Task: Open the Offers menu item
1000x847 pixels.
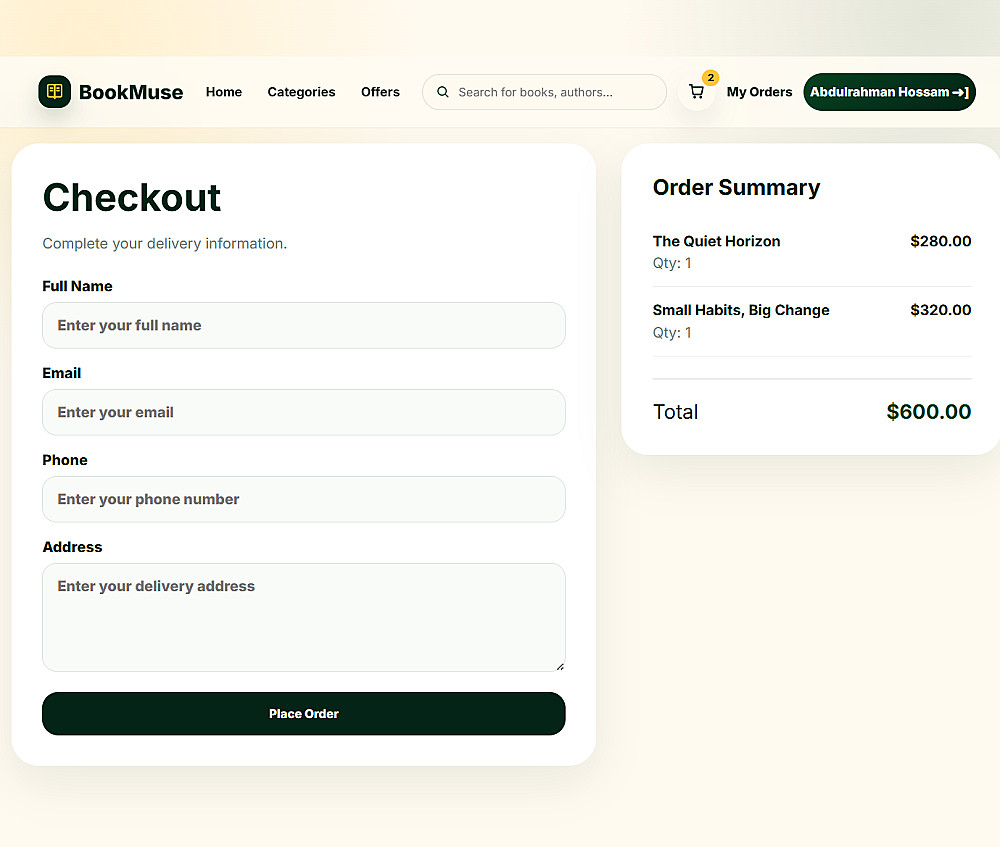Action: tap(380, 92)
